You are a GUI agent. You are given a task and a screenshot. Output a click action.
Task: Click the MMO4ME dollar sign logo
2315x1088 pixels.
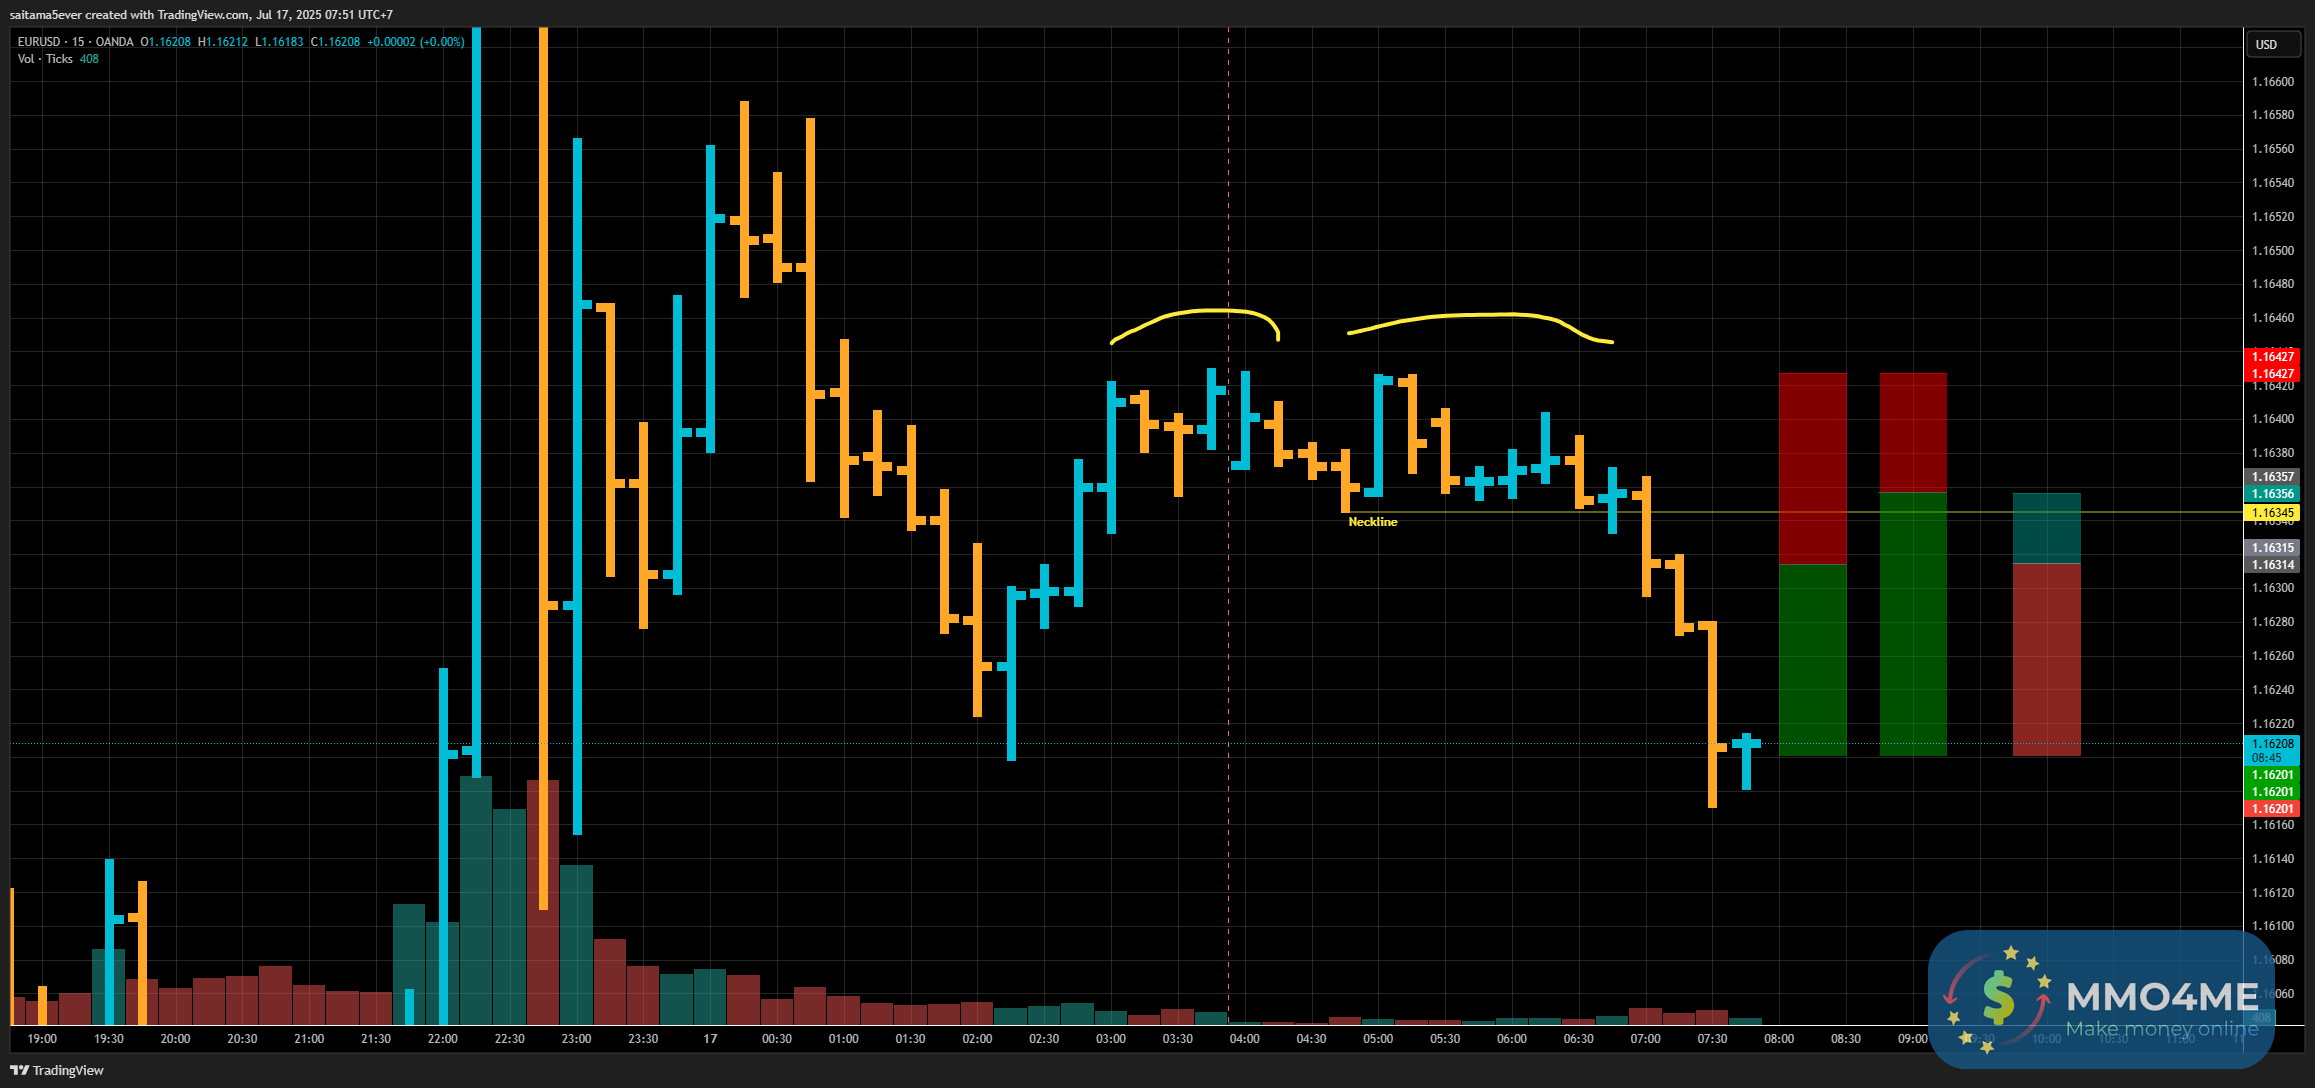pyautogui.click(x=1997, y=998)
